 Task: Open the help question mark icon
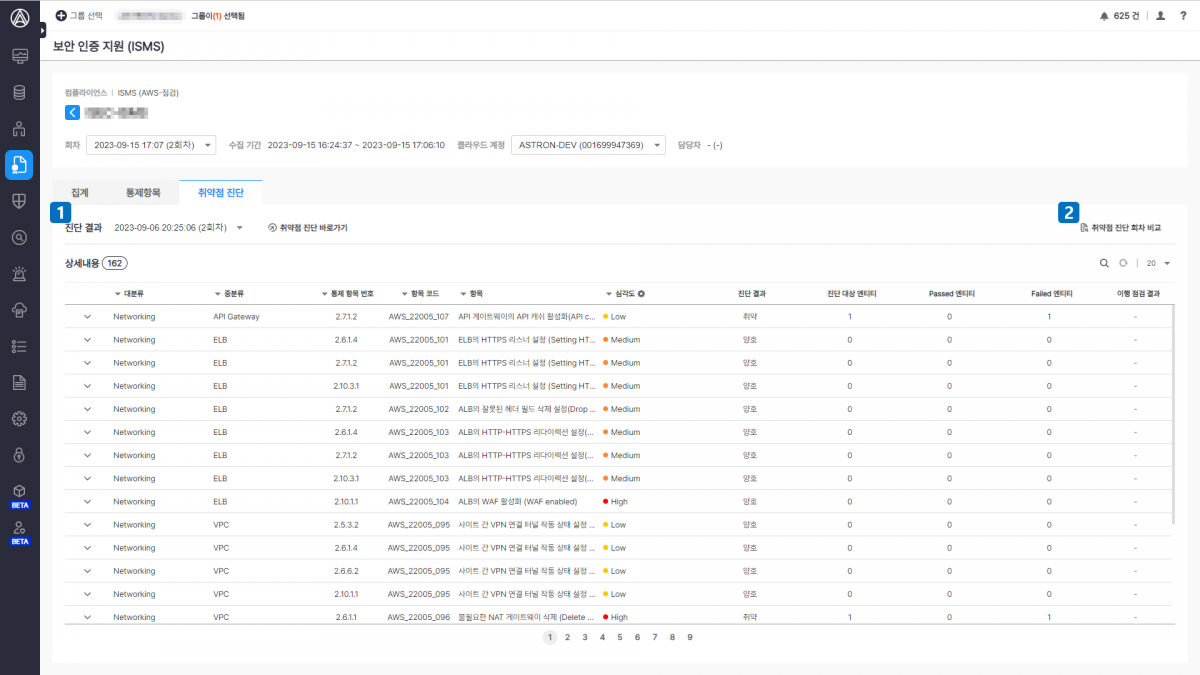(x=1183, y=16)
